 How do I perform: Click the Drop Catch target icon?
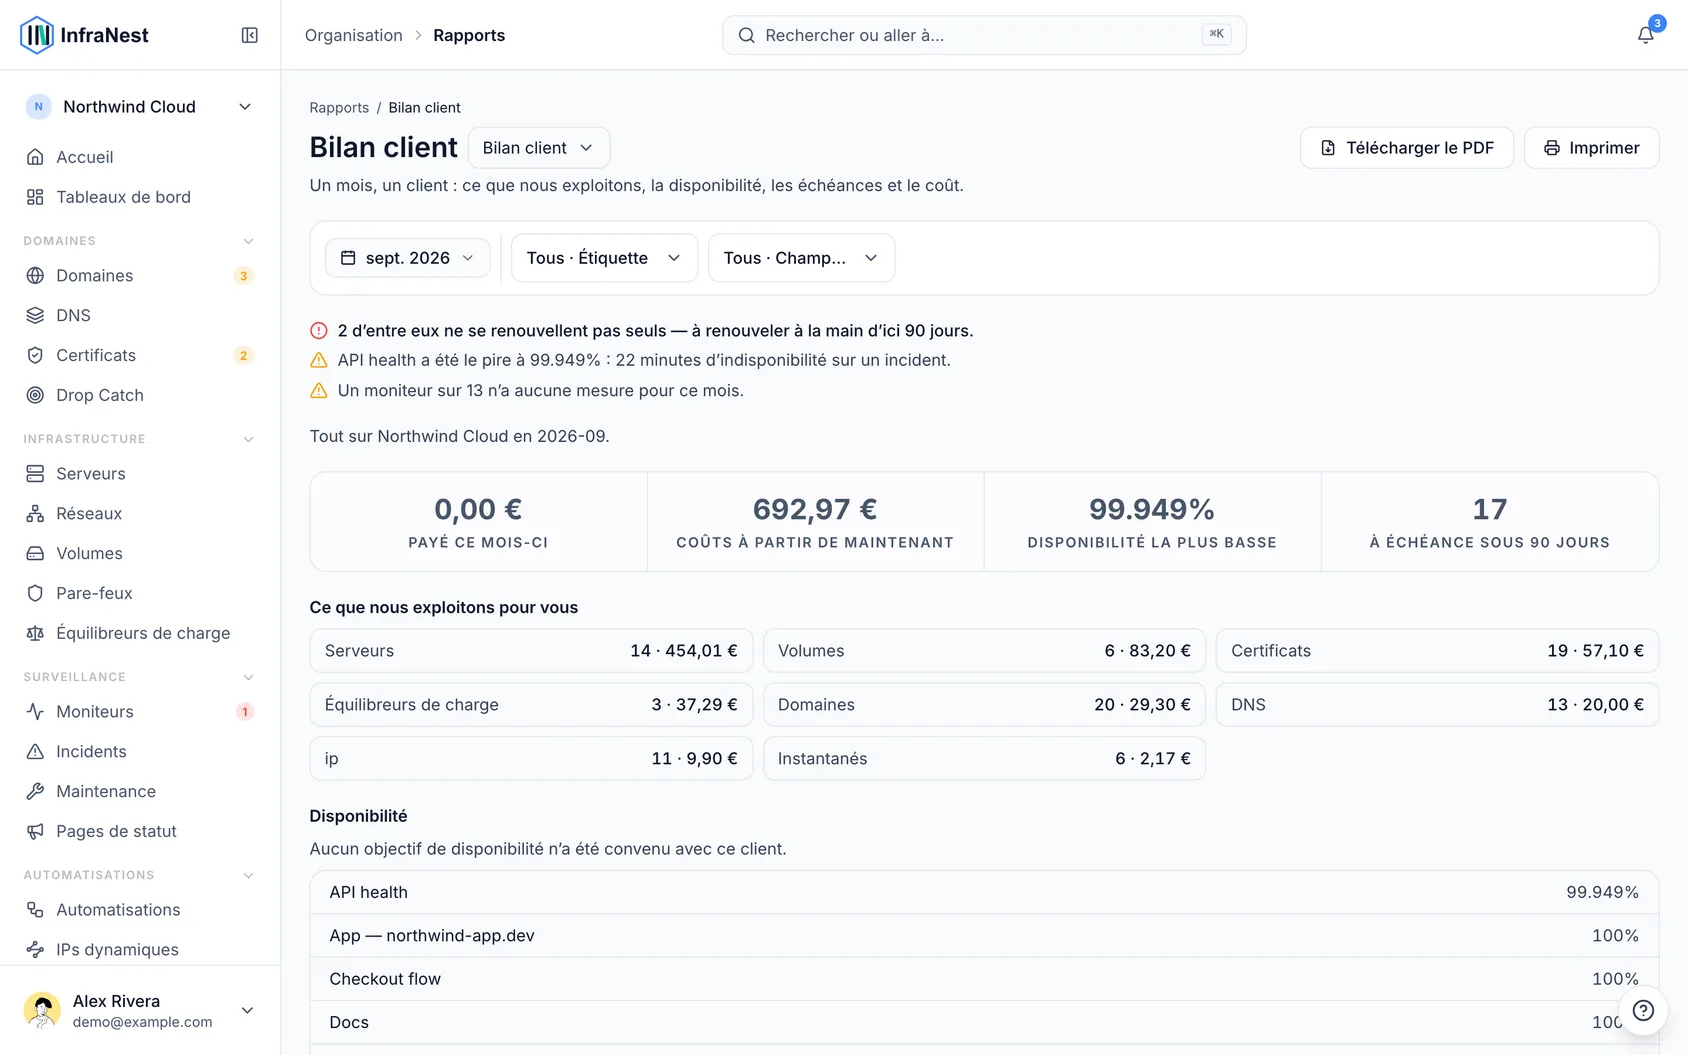[x=35, y=395]
